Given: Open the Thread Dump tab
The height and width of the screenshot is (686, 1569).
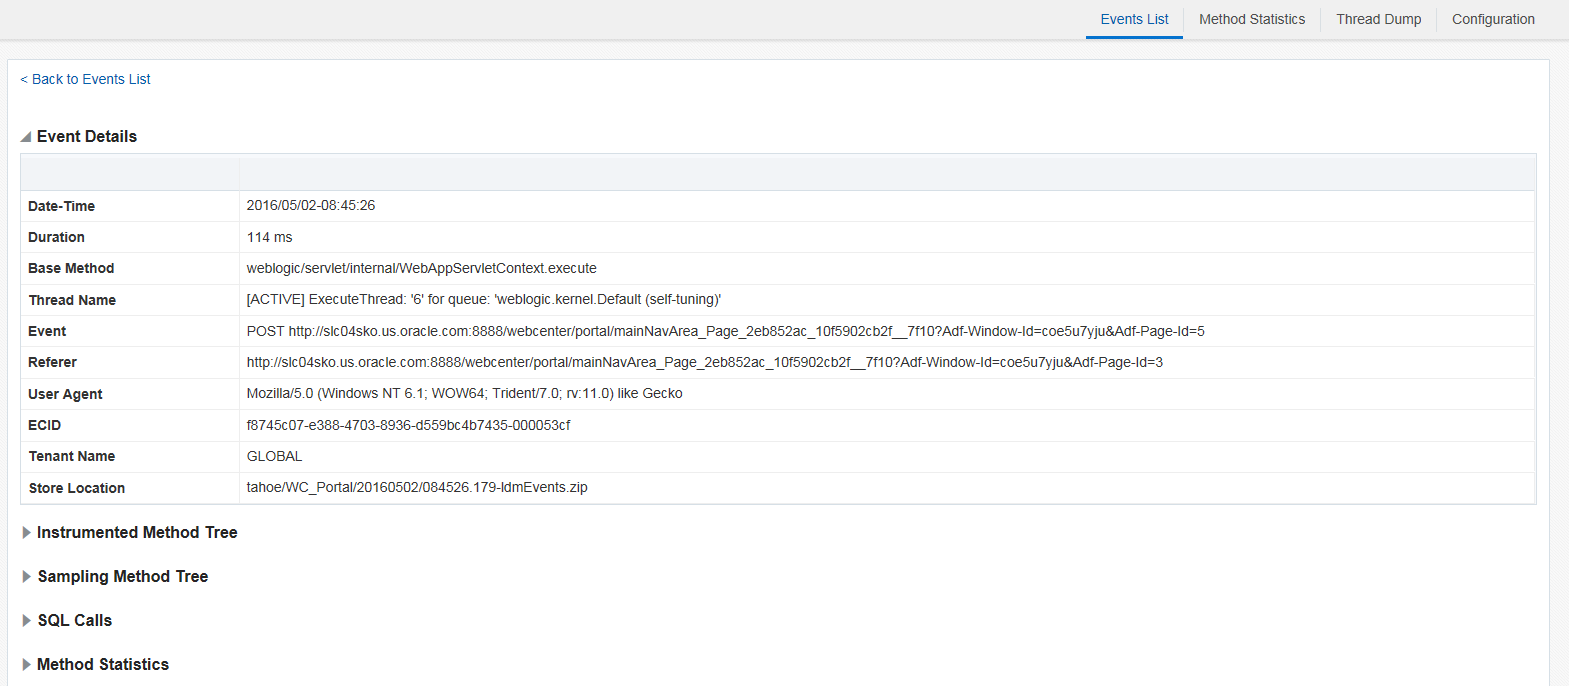Looking at the screenshot, I should pos(1378,19).
